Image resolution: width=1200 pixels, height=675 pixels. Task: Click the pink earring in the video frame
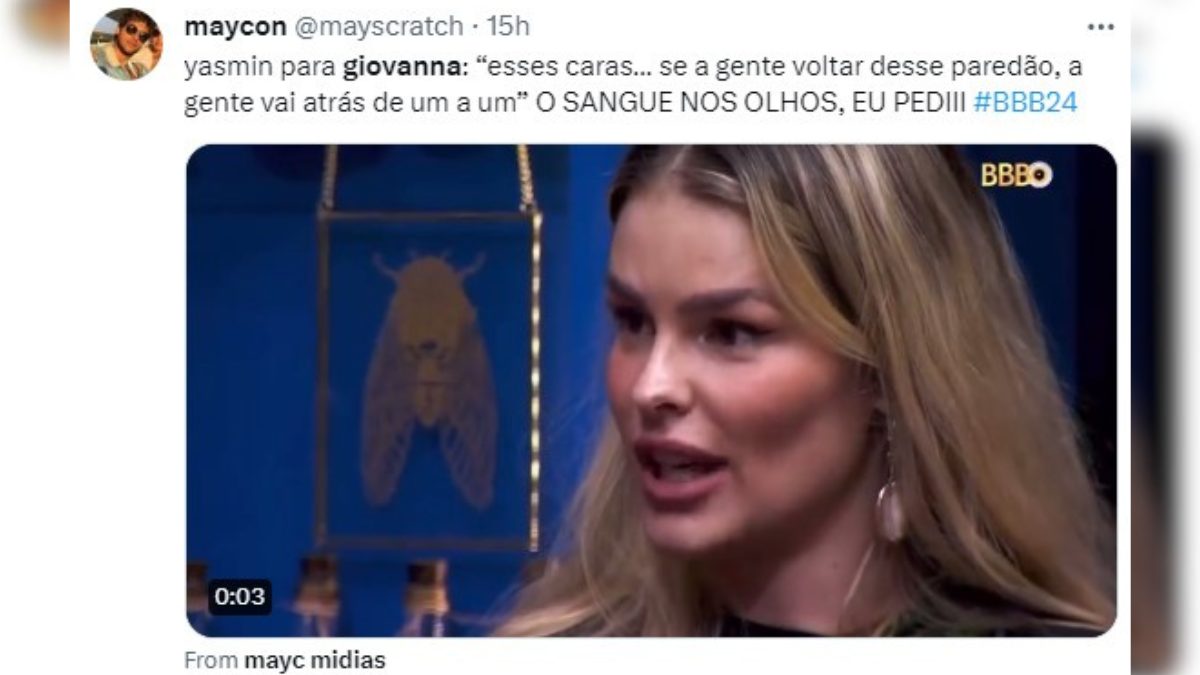click(889, 510)
